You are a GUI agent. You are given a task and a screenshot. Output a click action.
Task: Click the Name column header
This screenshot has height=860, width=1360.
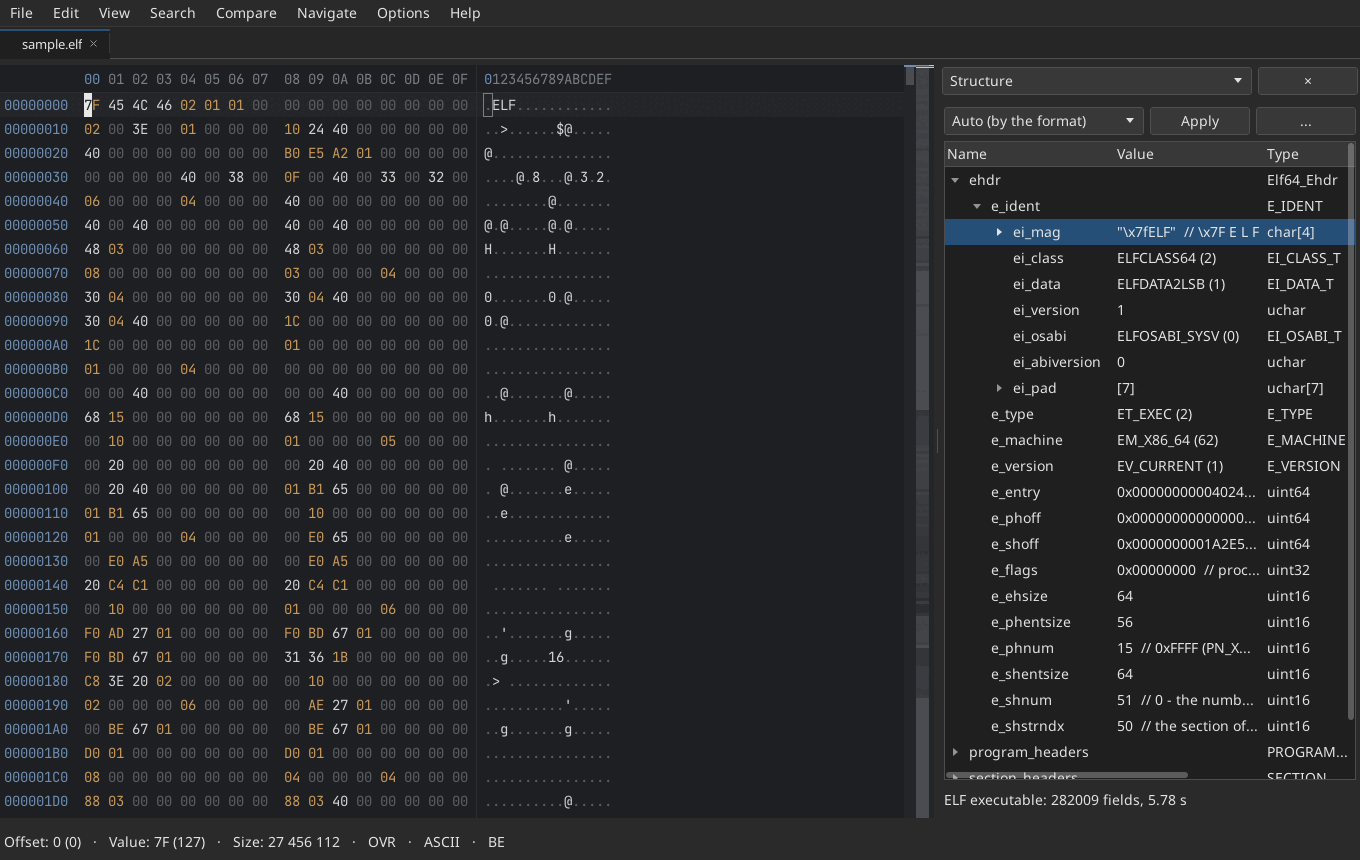pyautogui.click(x=1029, y=154)
